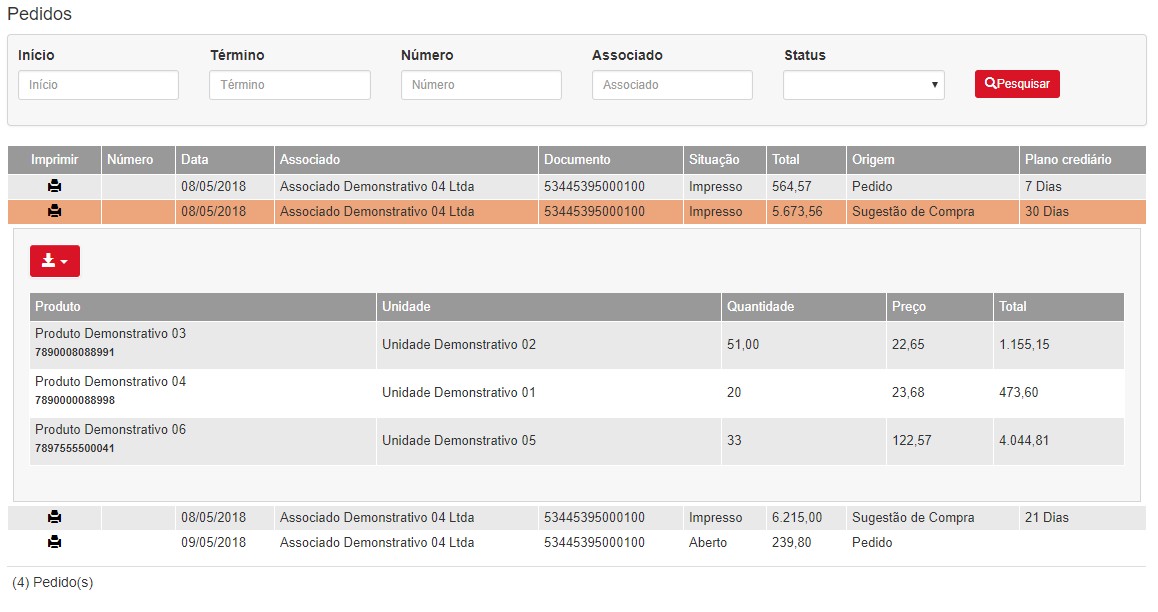Select the product total 4.044,81
The image size is (1158, 612).
tap(1059, 441)
